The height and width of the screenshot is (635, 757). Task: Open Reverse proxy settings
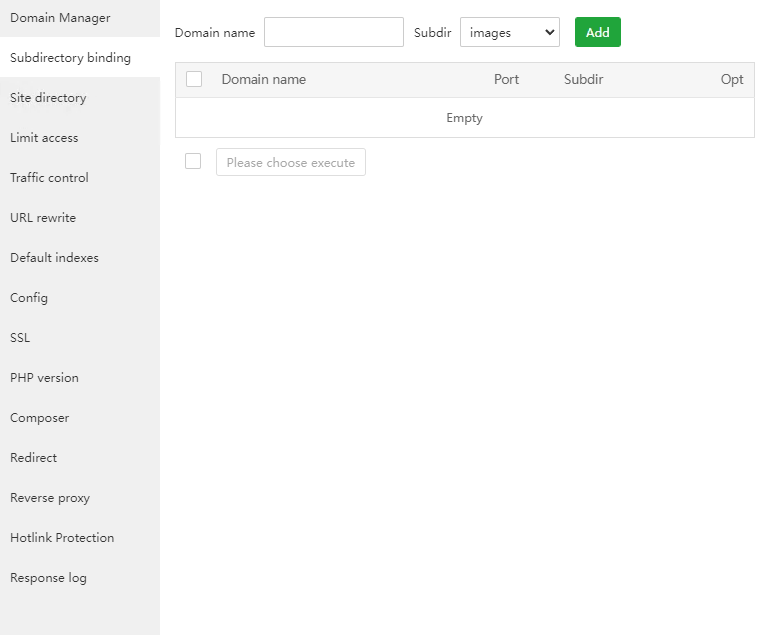tap(50, 498)
